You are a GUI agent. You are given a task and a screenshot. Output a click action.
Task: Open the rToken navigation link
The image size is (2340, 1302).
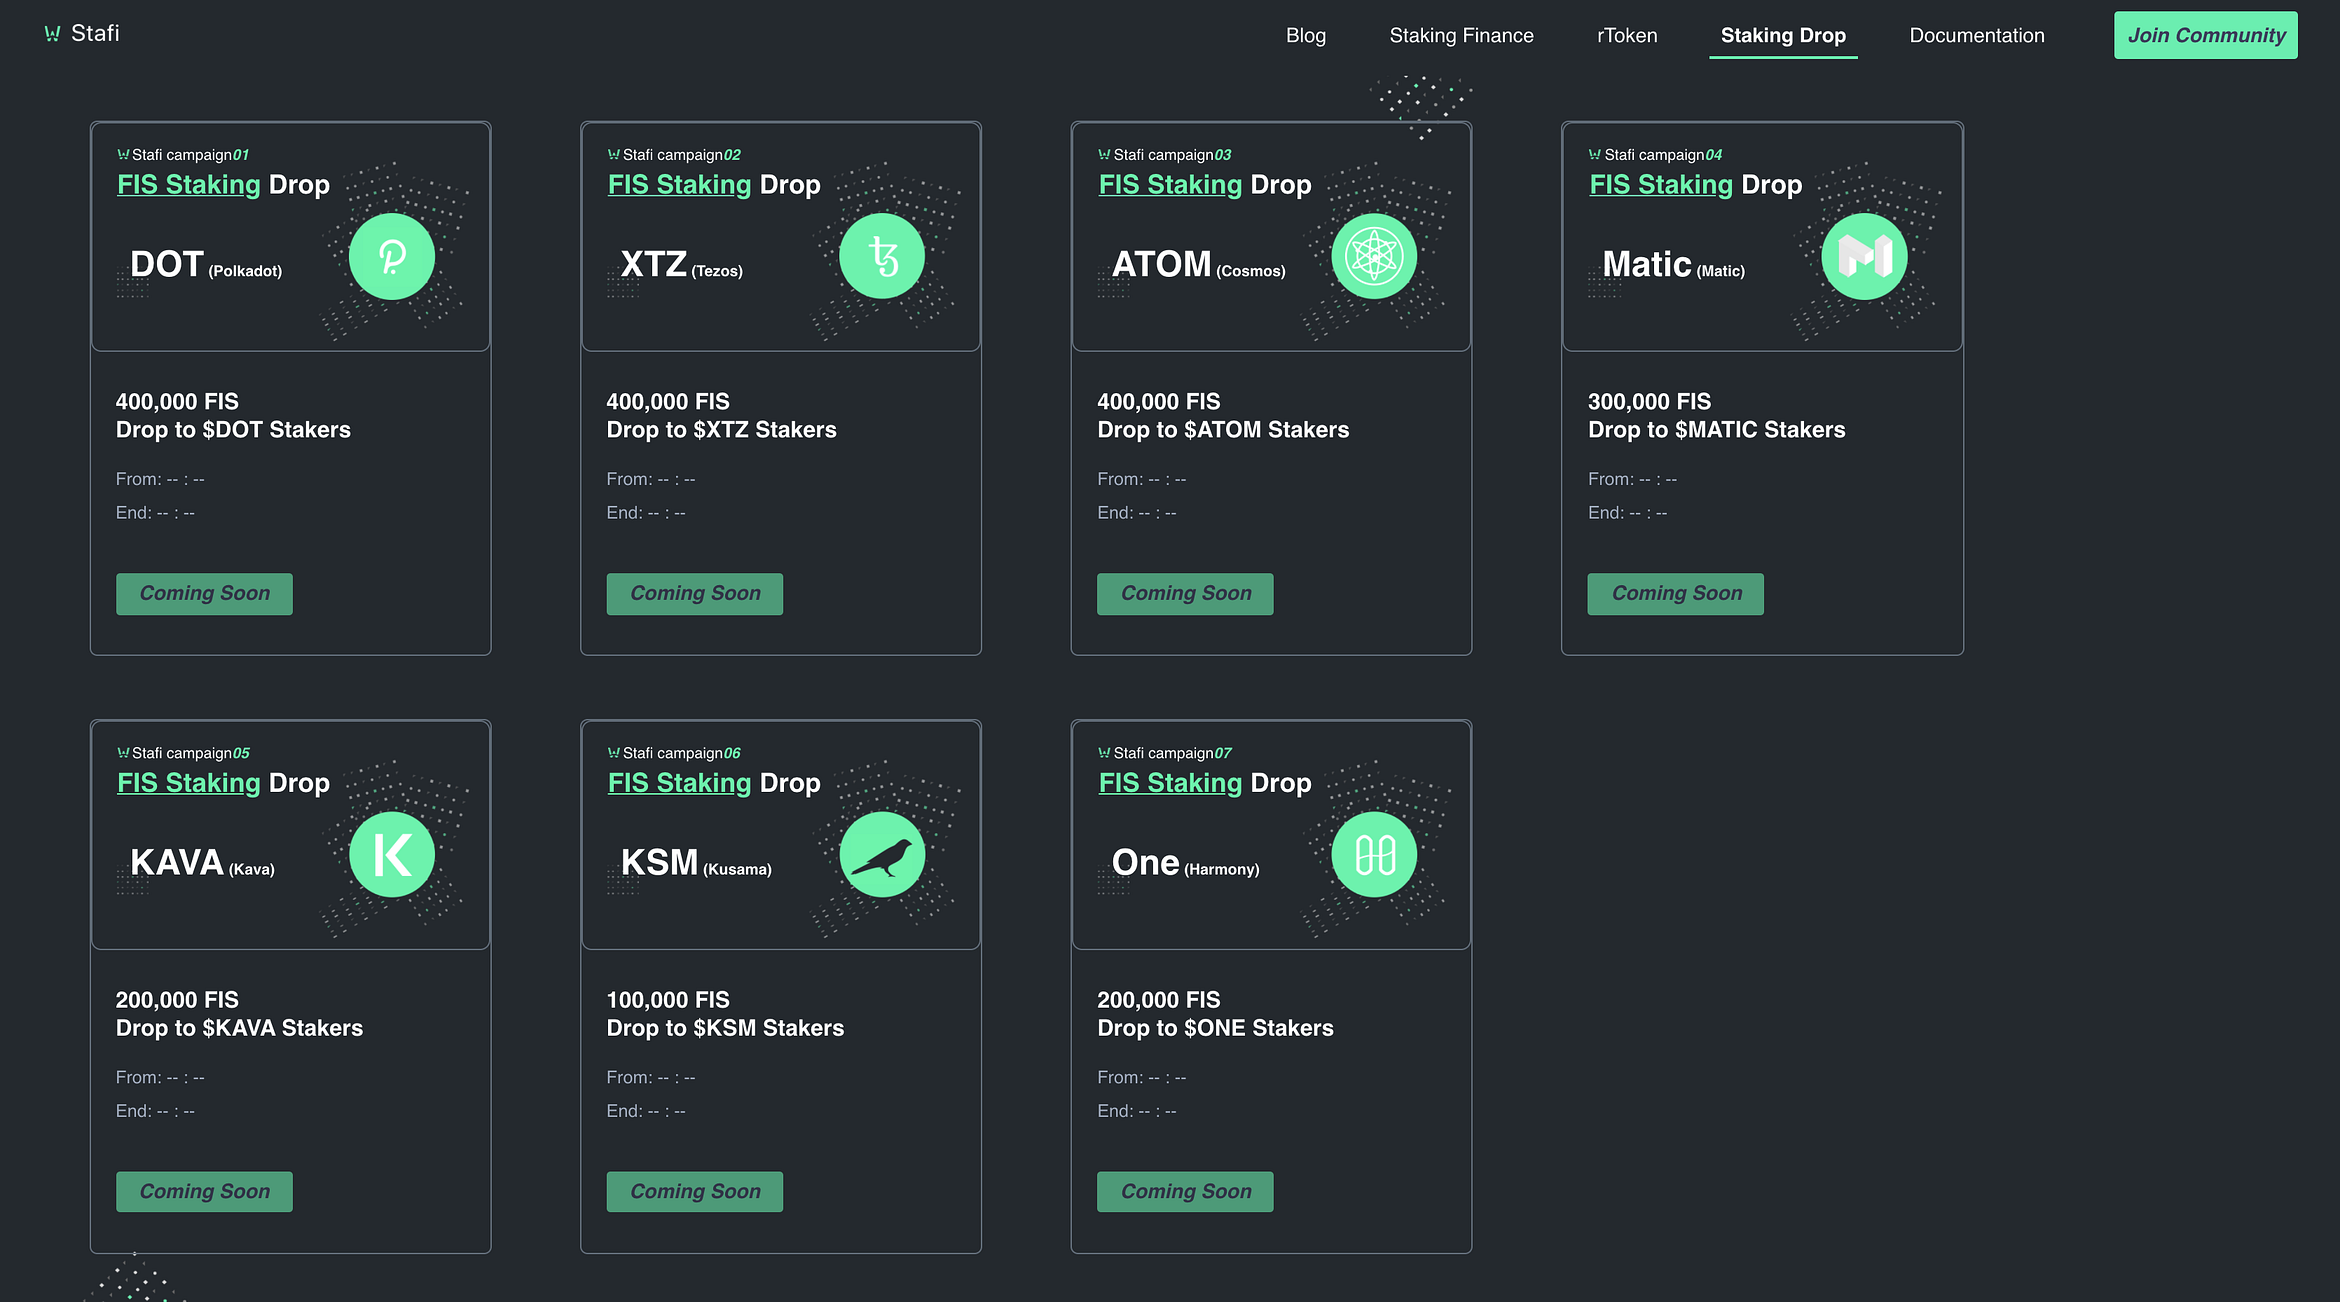pyautogui.click(x=1627, y=36)
